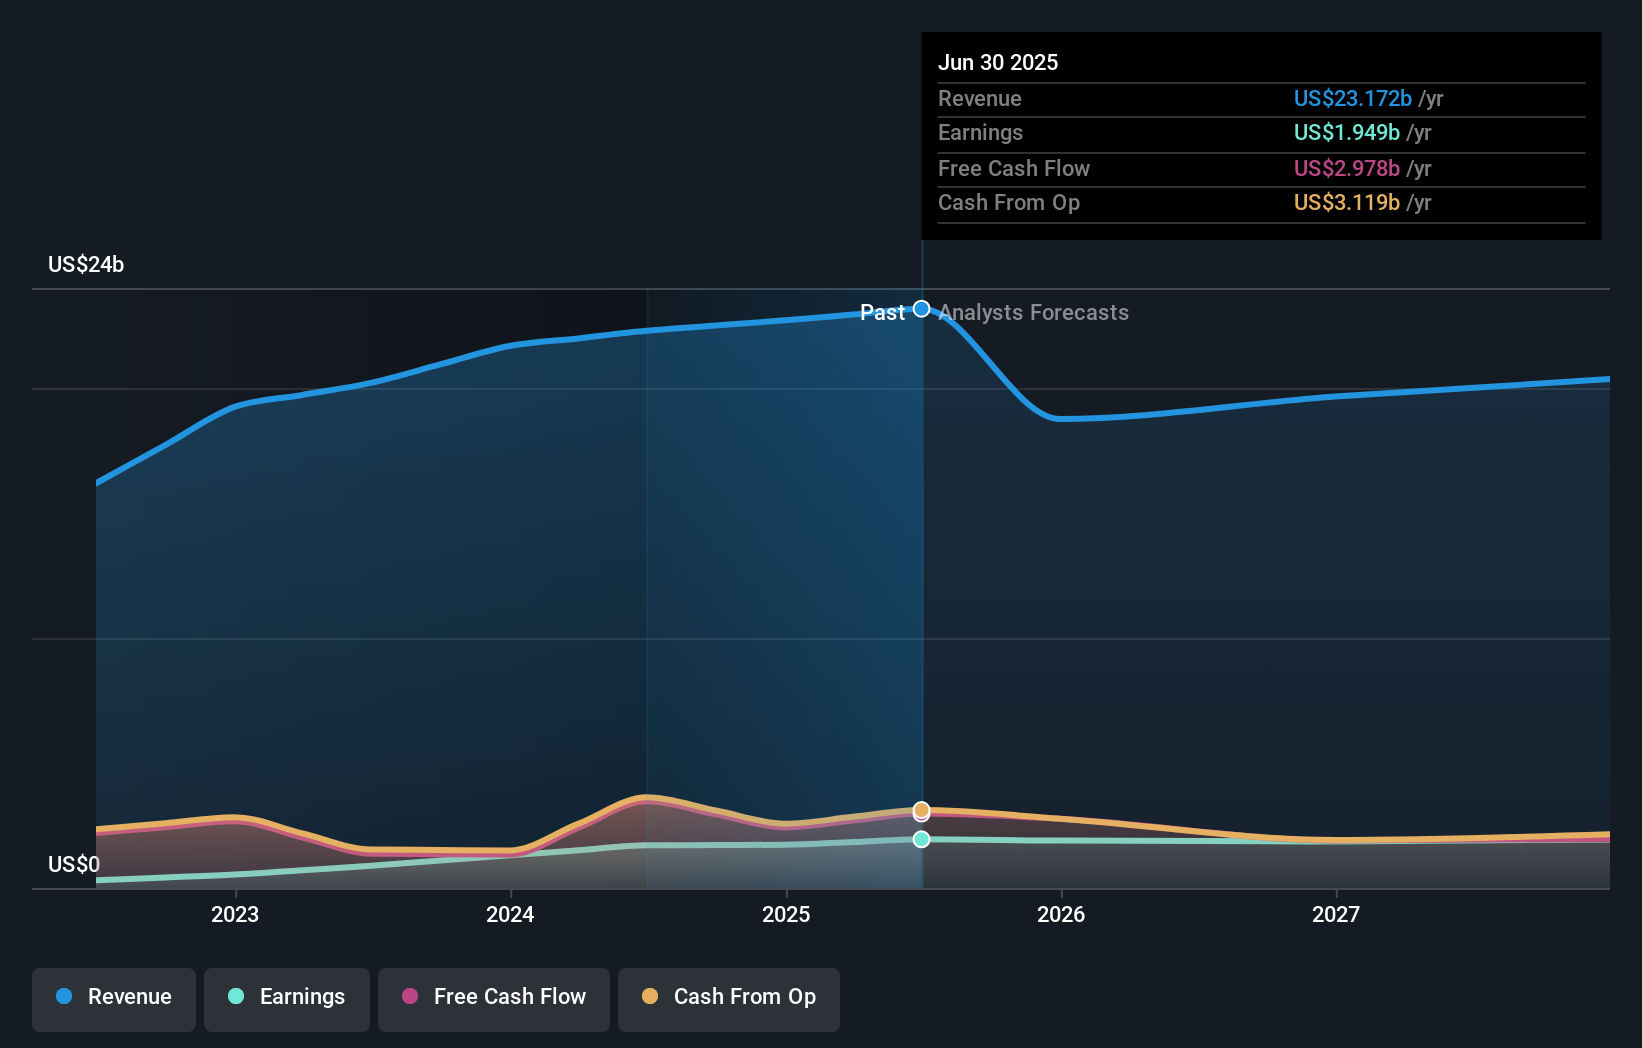Click the US$3.119b cash from op value
This screenshot has width=1642, height=1048.
point(1347,202)
